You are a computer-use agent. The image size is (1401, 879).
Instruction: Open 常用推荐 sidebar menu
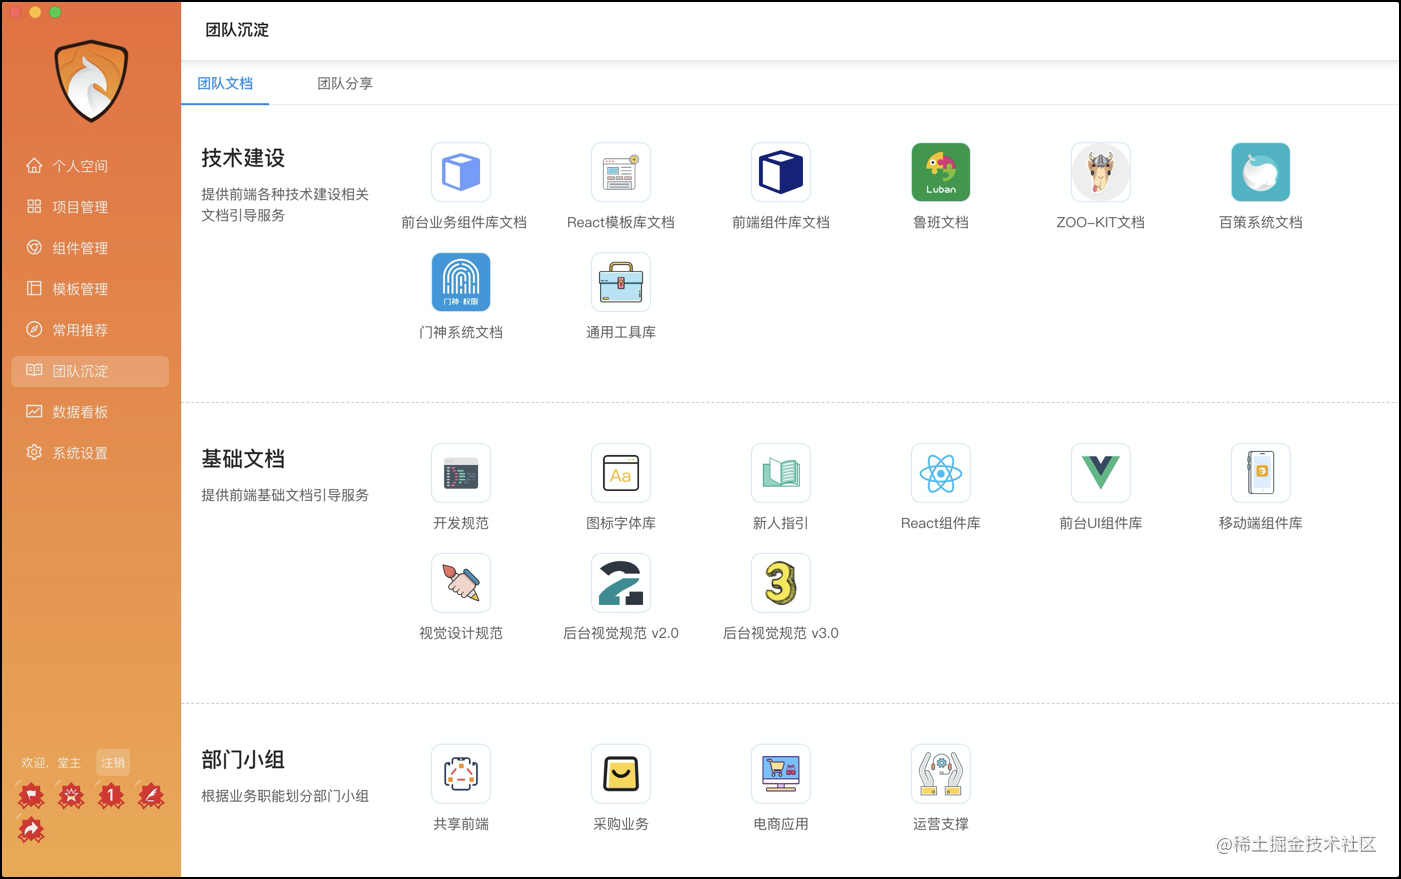point(90,330)
